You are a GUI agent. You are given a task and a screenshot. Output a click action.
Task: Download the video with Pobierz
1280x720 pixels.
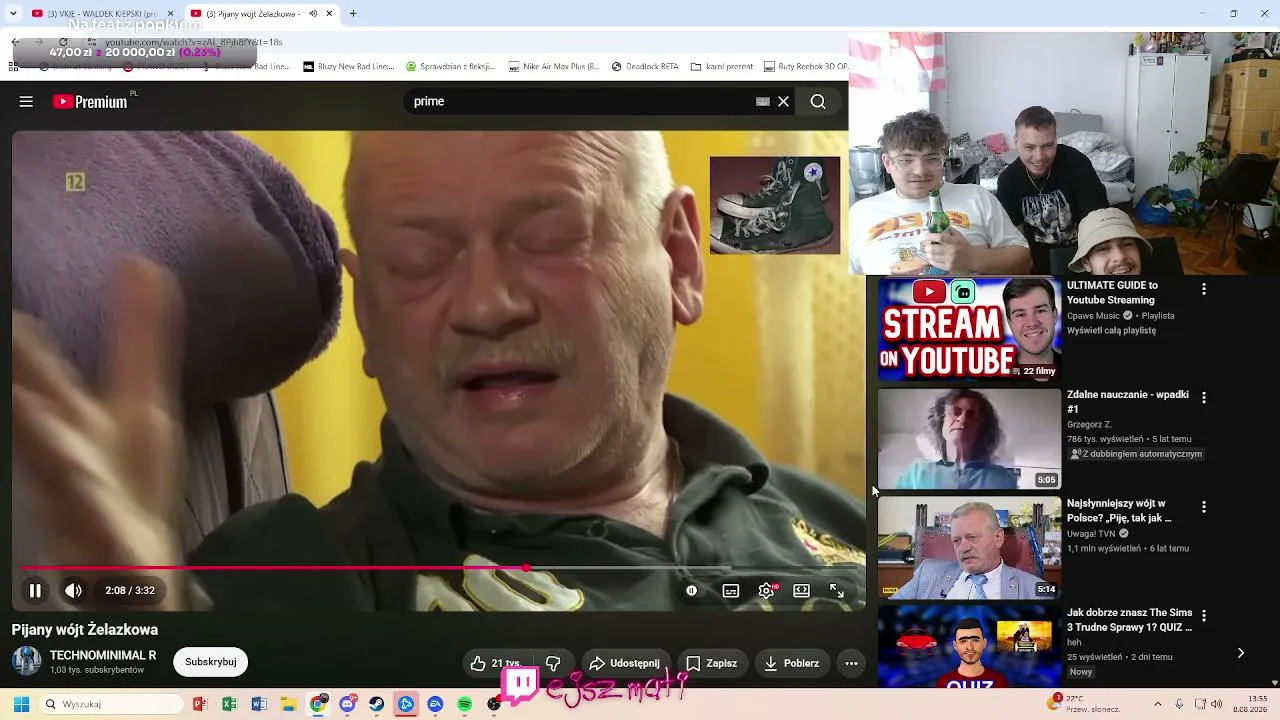792,663
